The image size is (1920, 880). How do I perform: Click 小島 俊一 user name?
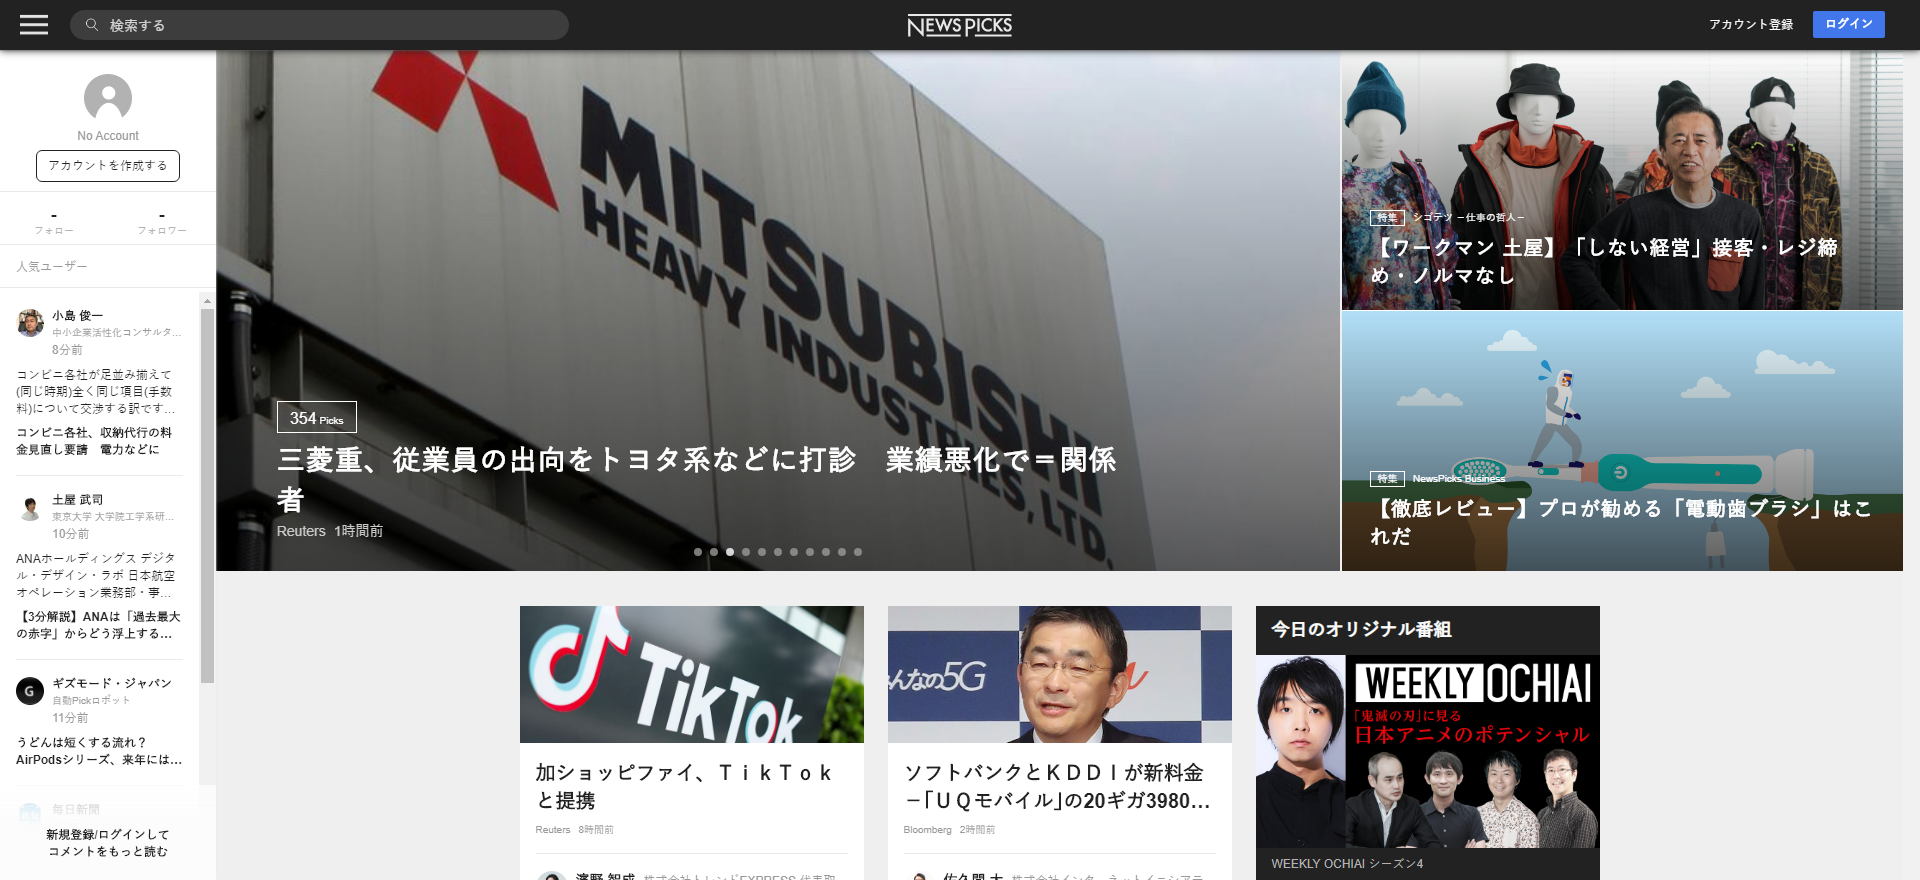tap(77, 316)
